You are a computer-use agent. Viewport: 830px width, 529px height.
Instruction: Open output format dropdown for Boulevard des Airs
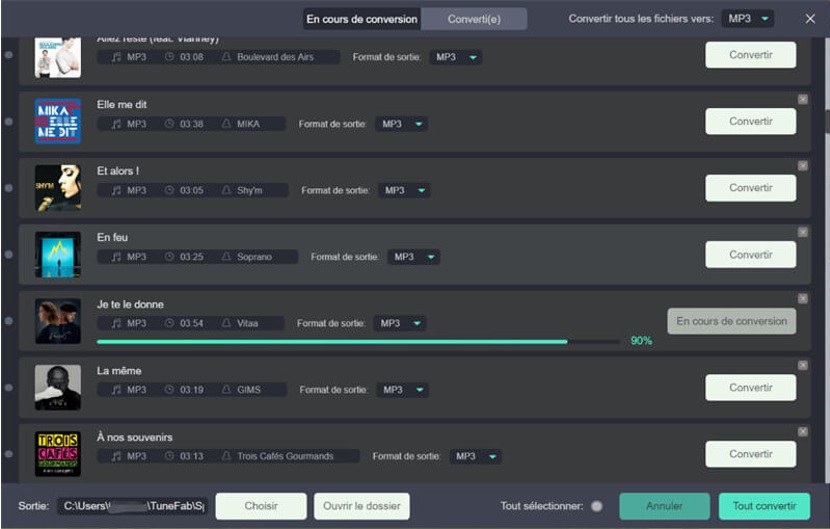456,57
